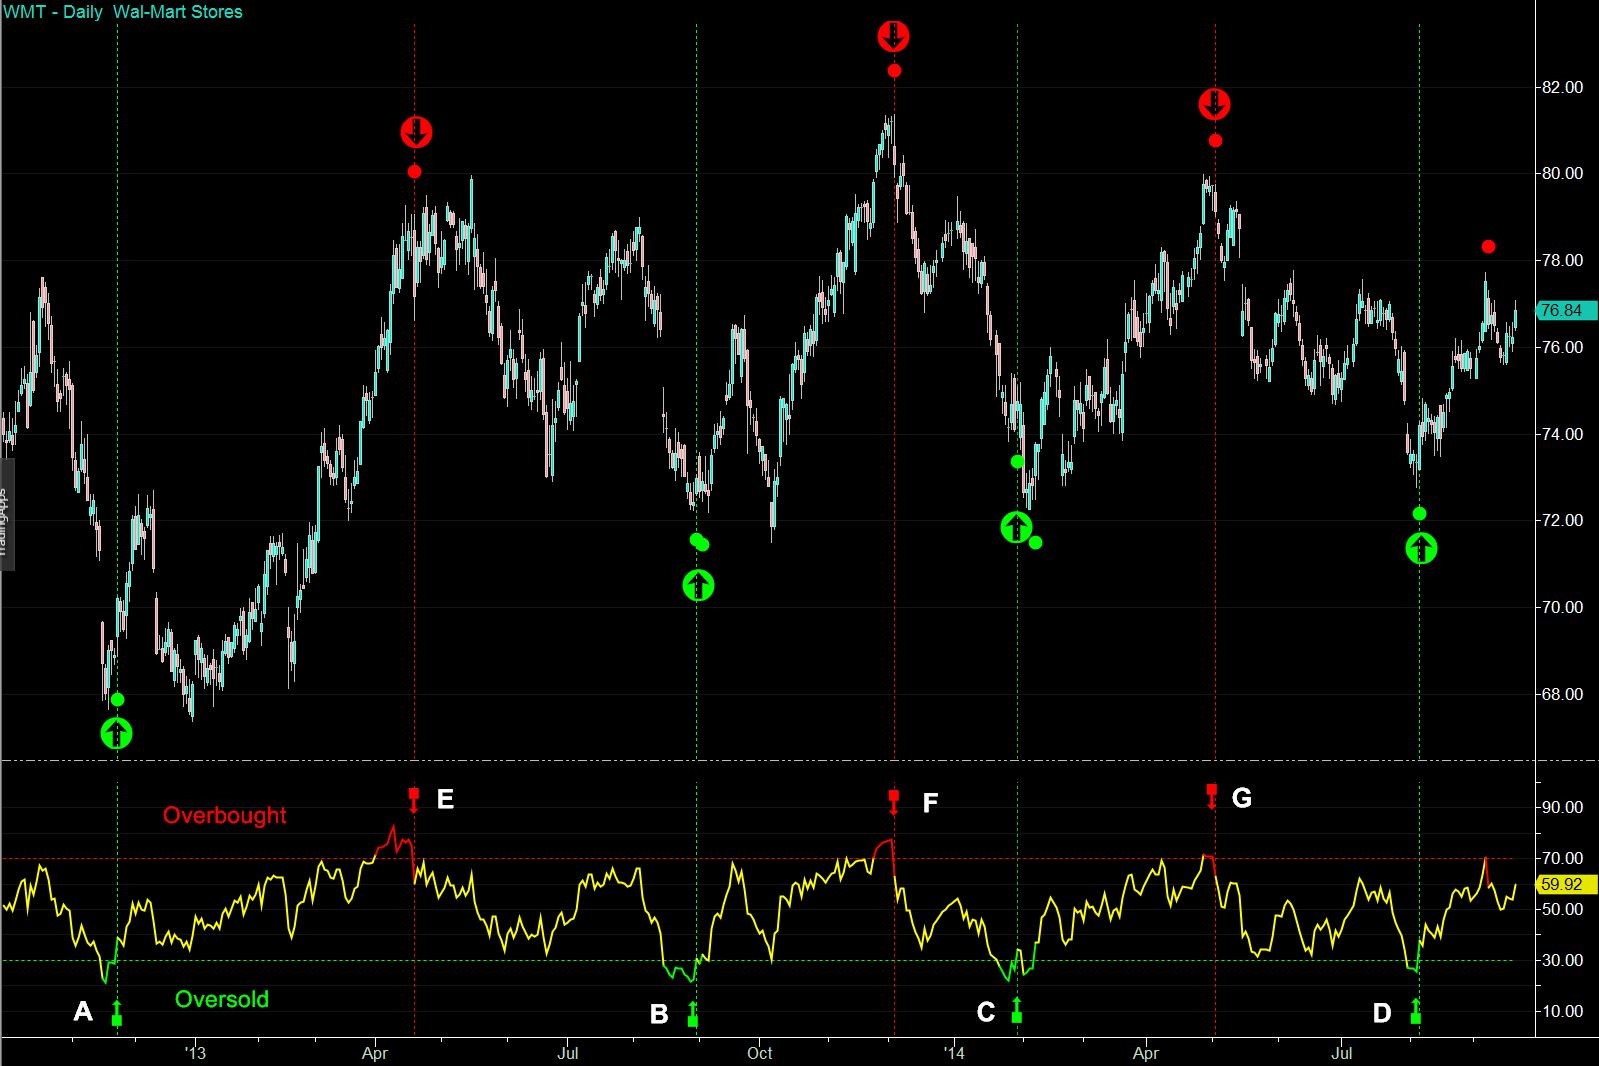Viewport: 1599px width, 1066px height.
Task: Click the green oversold arrow marker beside letter D
Action: pos(1415,1011)
